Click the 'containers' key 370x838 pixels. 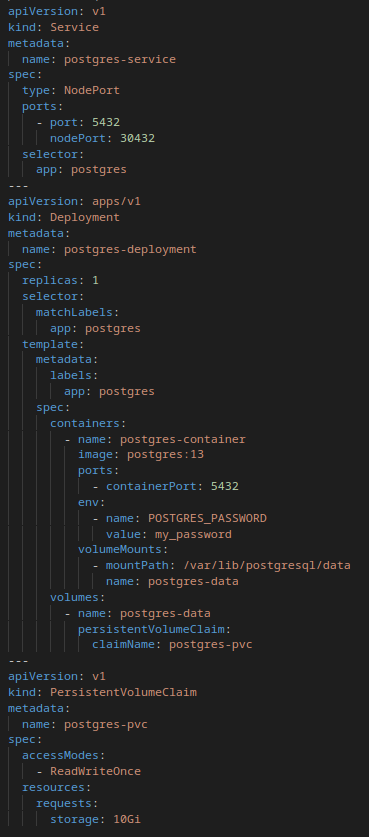point(85,423)
